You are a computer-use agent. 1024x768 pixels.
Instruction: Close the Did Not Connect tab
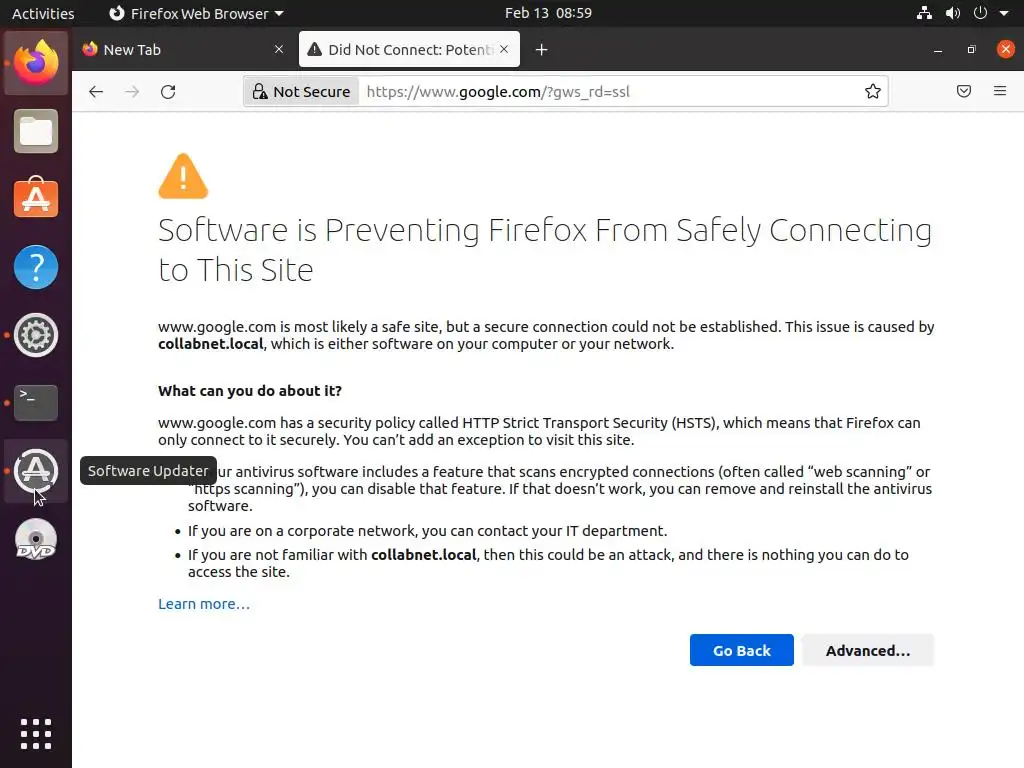504,49
